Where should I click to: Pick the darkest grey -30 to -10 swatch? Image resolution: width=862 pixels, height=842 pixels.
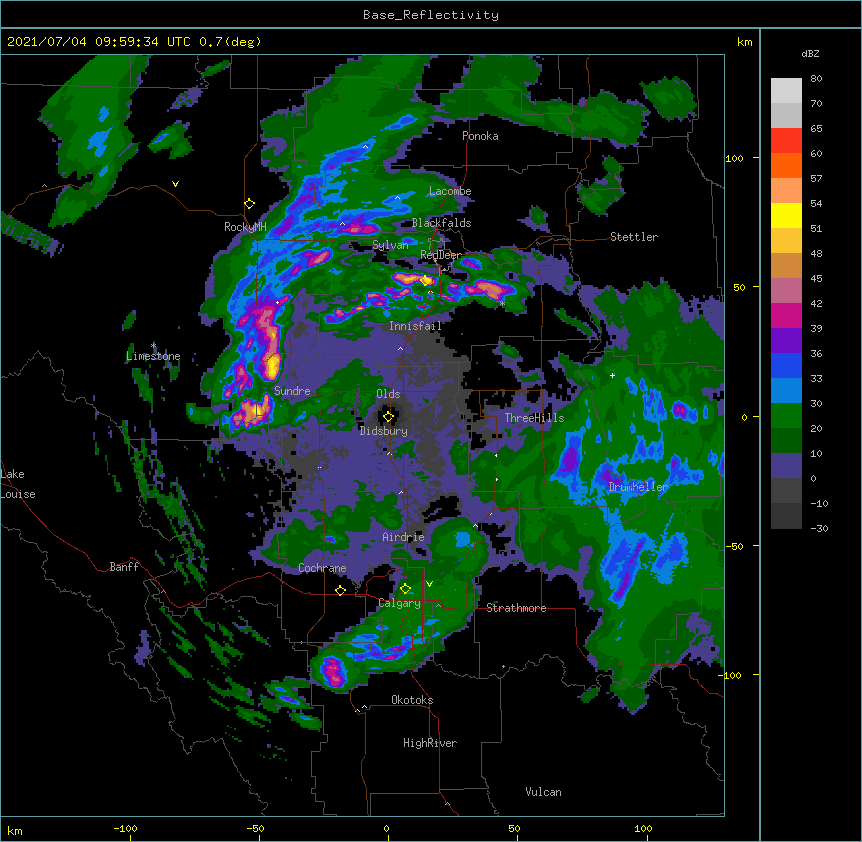pyautogui.click(x=786, y=516)
